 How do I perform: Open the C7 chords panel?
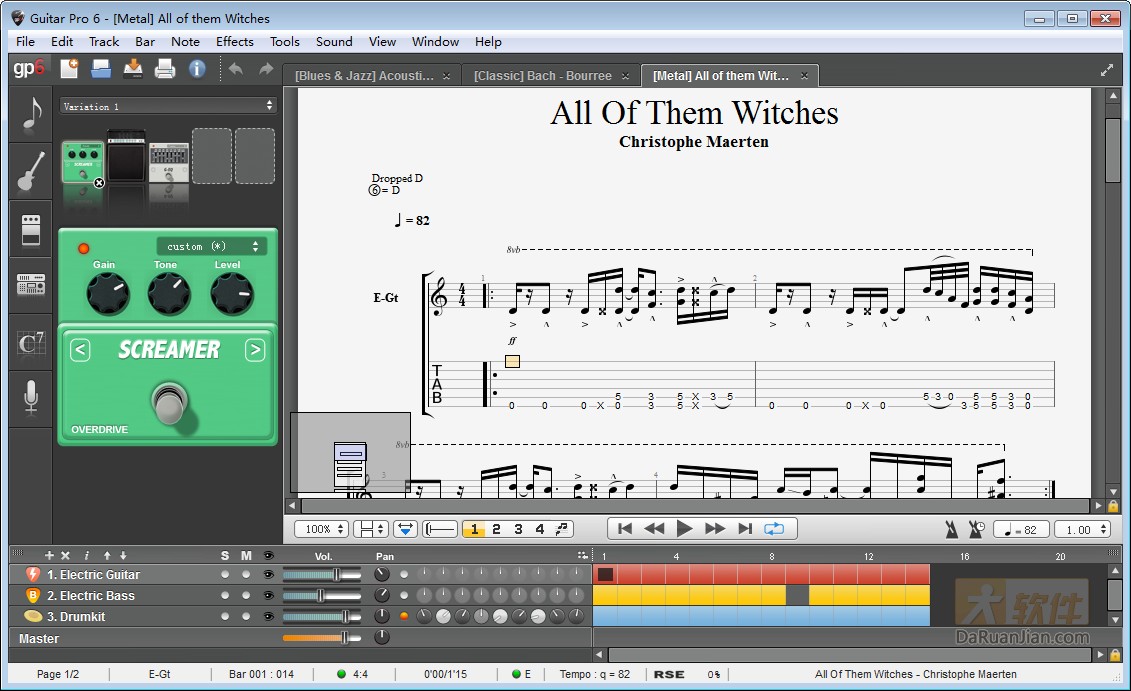point(30,343)
